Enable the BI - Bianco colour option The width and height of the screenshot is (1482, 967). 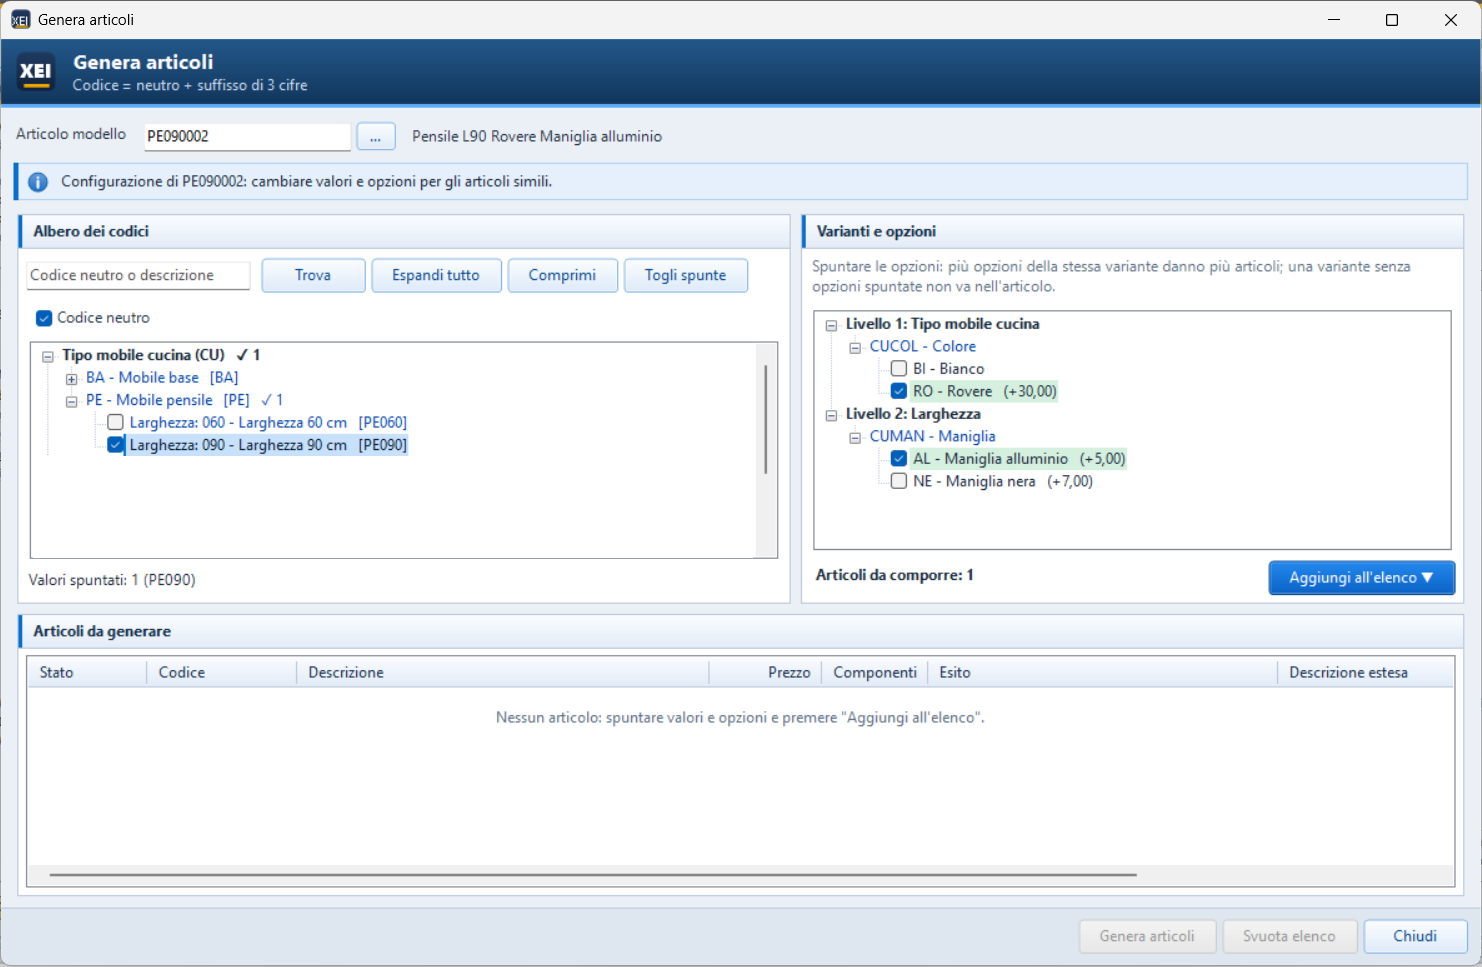pos(899,369)
